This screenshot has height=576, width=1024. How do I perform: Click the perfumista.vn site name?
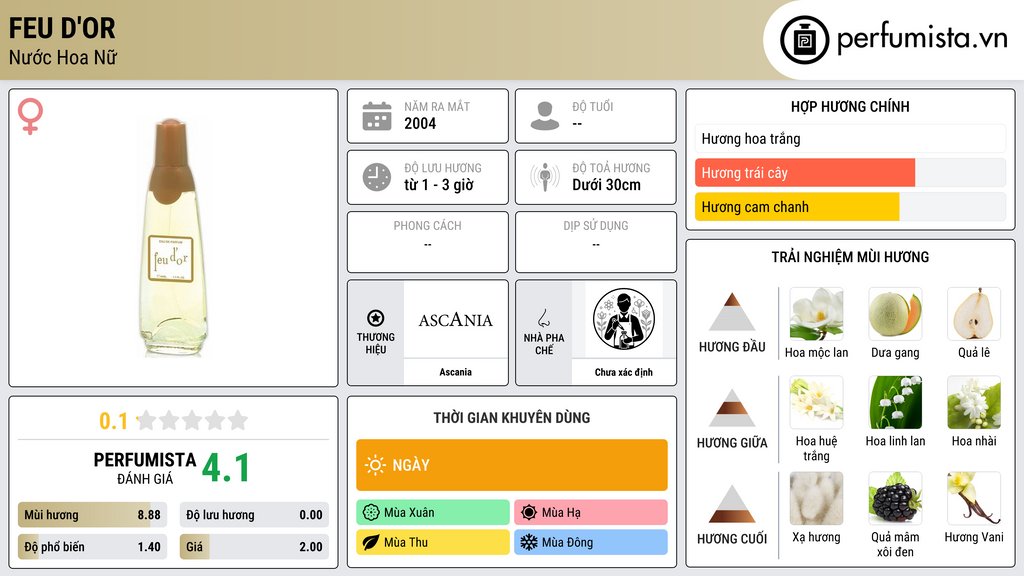click(922, 38)
